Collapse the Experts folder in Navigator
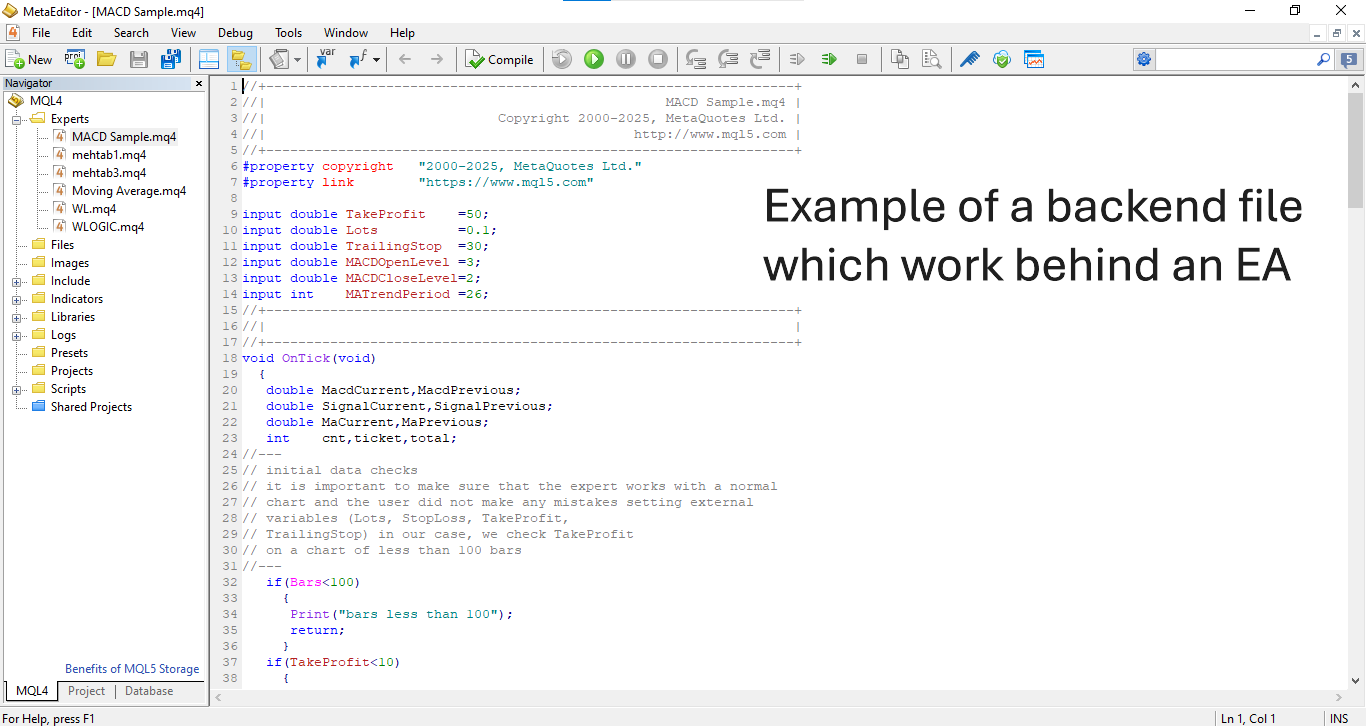 [17, 119]
